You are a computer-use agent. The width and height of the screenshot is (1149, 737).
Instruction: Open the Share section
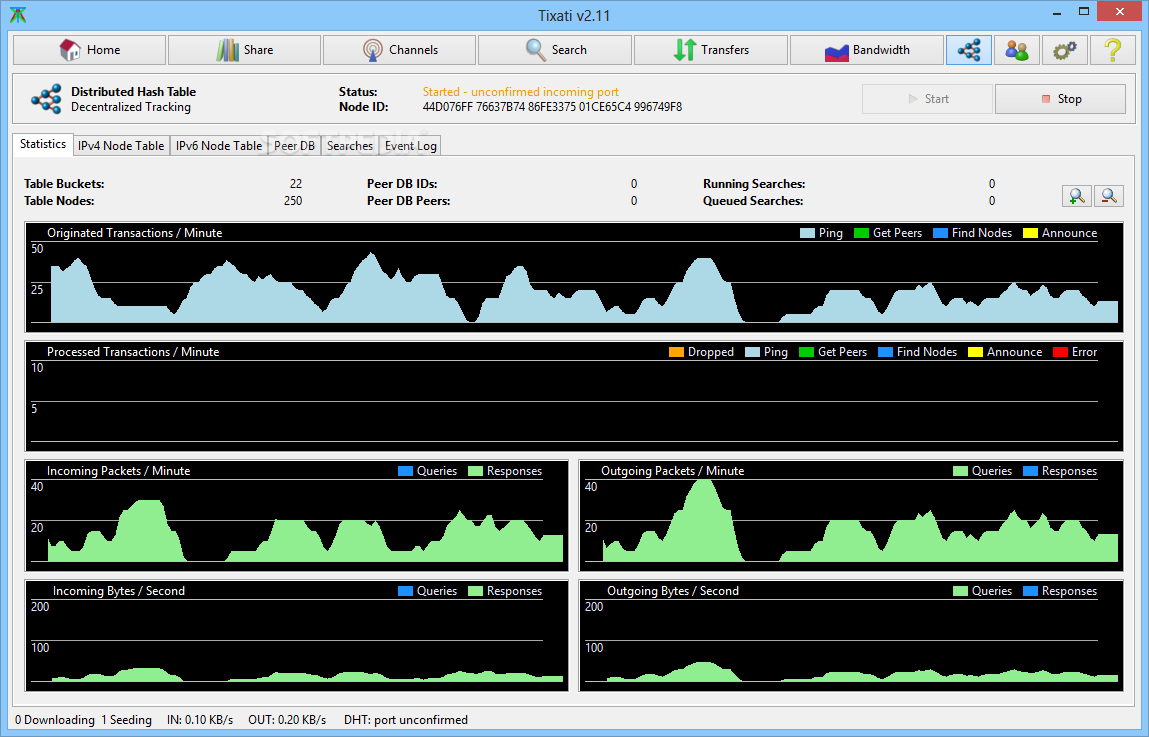(244, 50)
